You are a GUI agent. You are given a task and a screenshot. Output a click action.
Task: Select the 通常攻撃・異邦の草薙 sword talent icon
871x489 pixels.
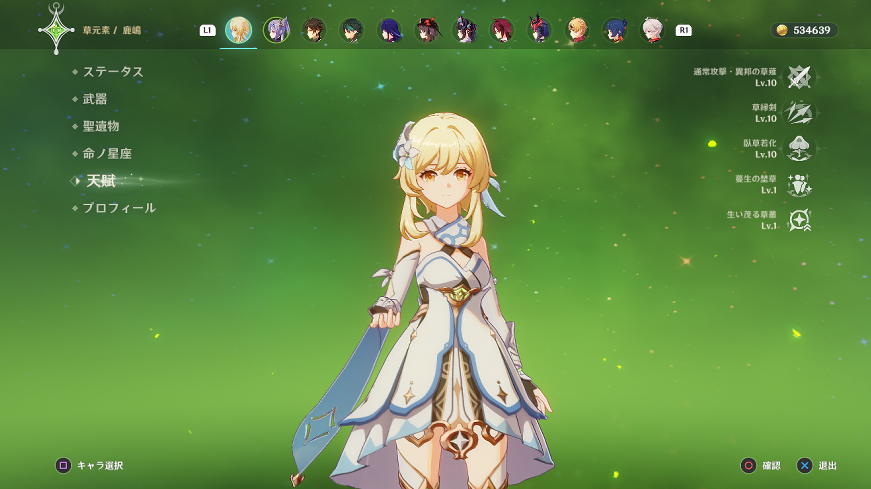coord(799,77)
